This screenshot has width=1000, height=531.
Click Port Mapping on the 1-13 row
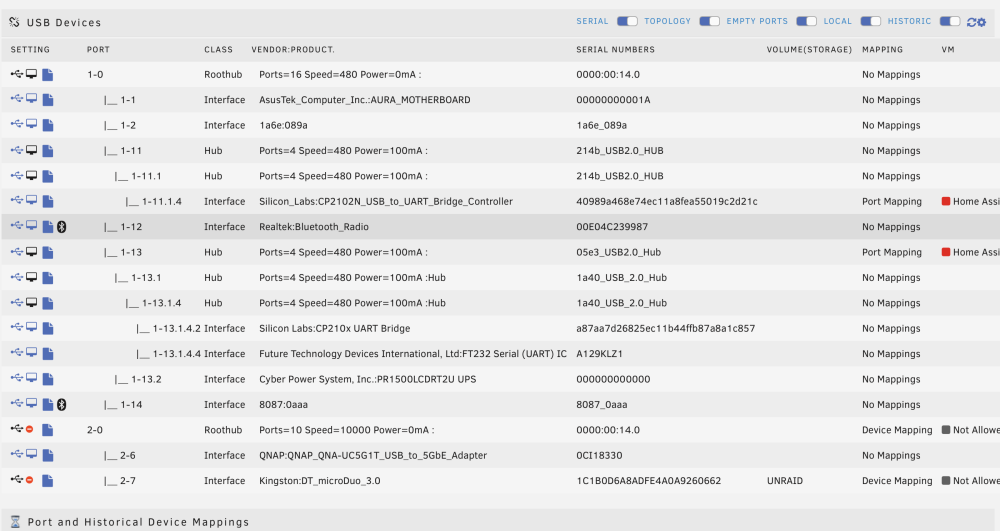pos(892,252)
